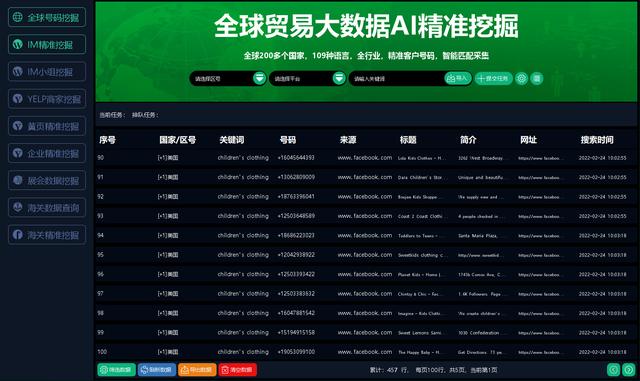Click the 简介 column header
This screenshot has height=381, width=640.
pos(468,140)
